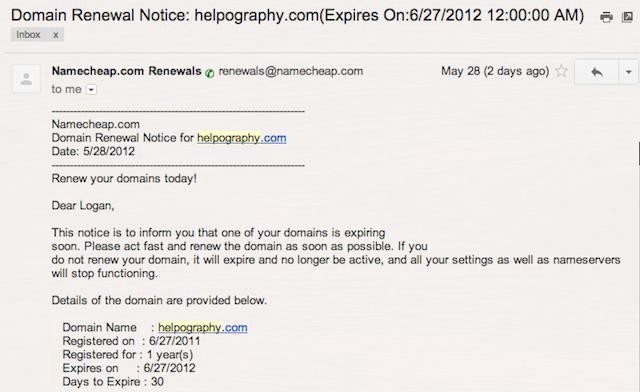Click the sender's profile avatar
The width and height of the screenshot is (640, 392).
26,79
